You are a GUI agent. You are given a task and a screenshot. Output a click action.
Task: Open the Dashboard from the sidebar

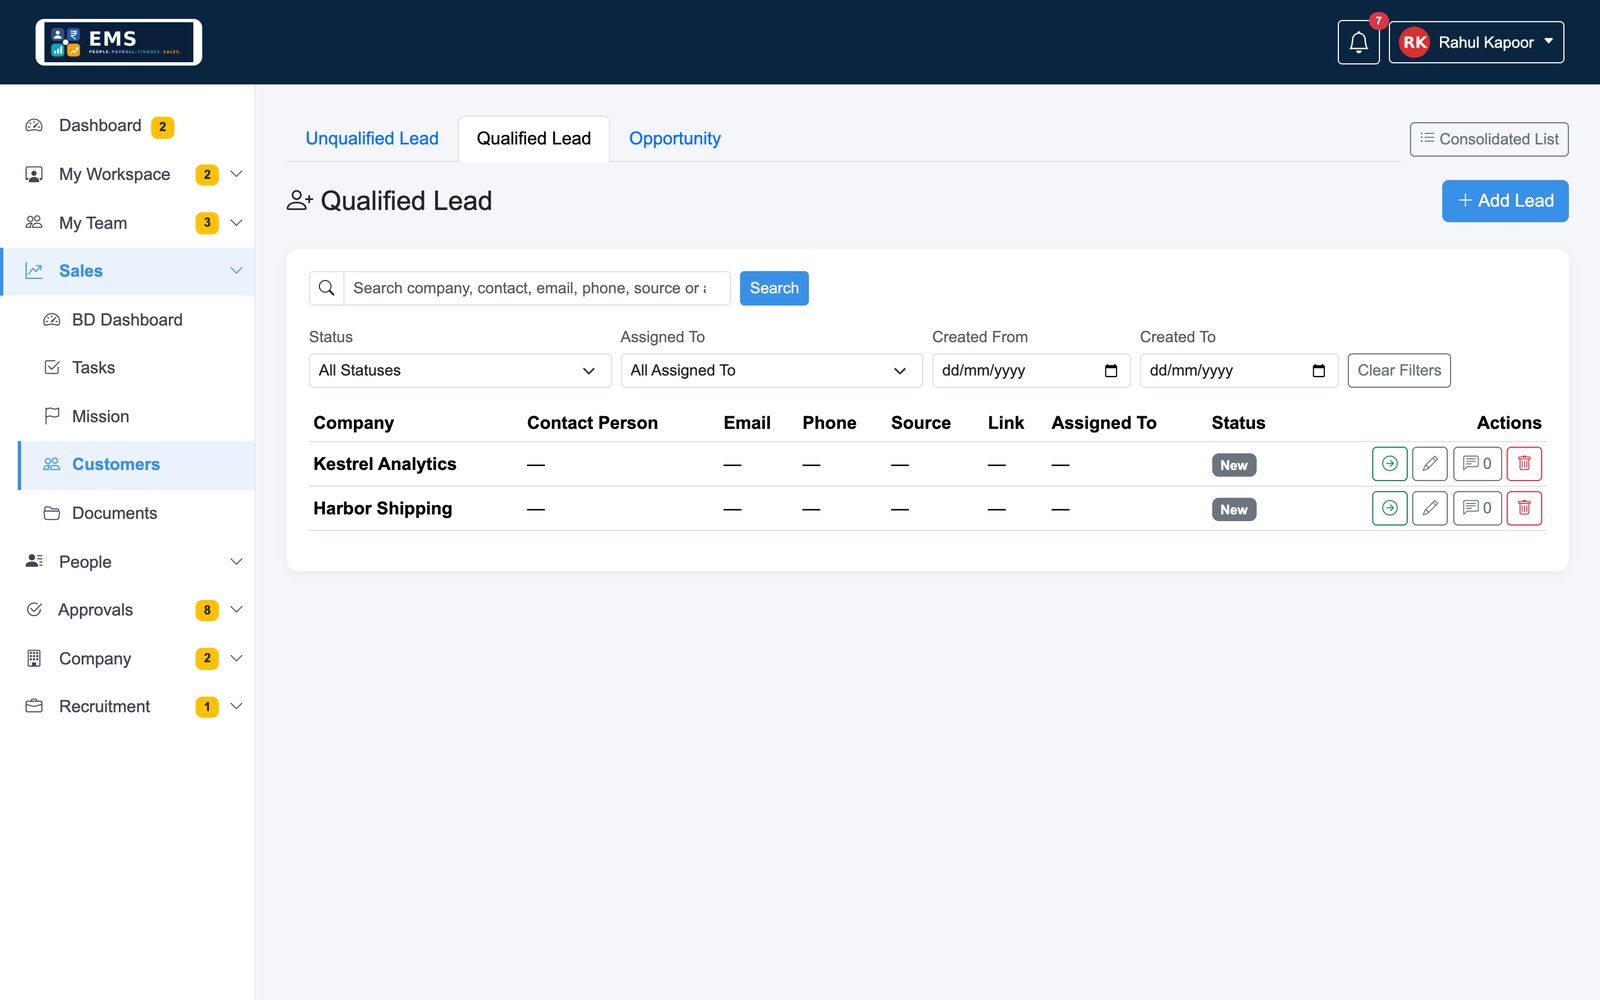[127, 126]
